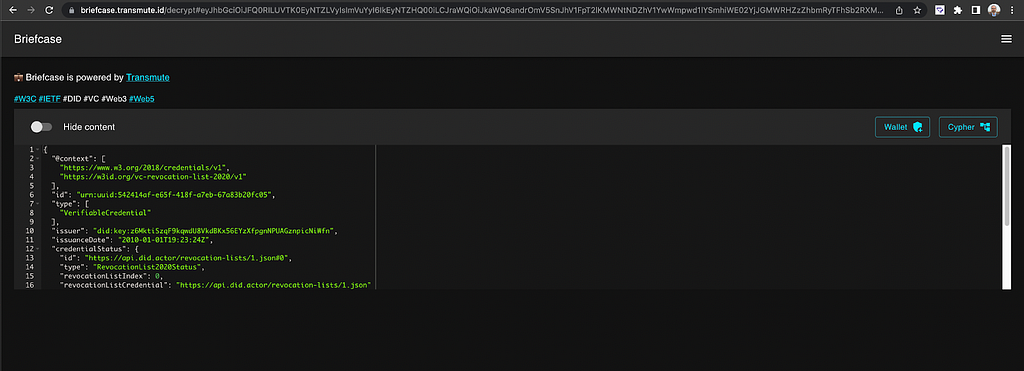
Task: Collapse the type array fold on line 7
Action: [38, 204]
